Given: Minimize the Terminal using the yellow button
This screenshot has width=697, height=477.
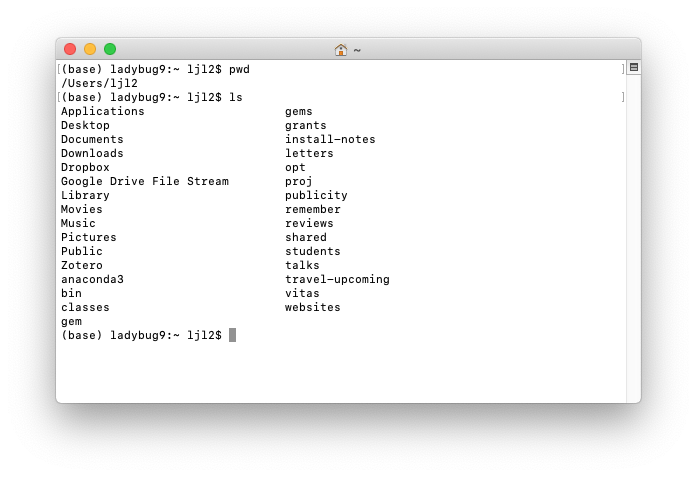Looking at the screenshot, I should click(x=90, y=49).
